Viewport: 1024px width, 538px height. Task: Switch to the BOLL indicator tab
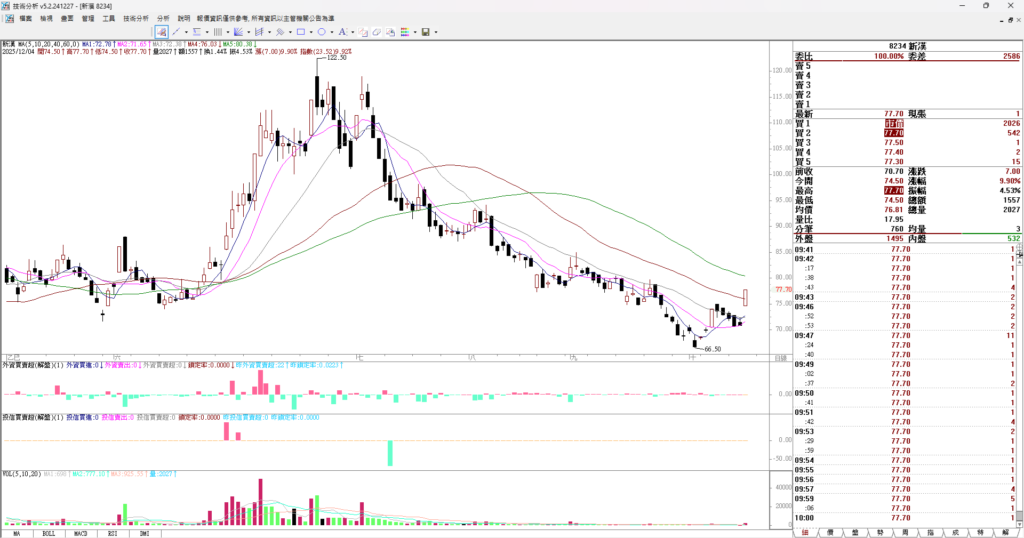point(48,533)
